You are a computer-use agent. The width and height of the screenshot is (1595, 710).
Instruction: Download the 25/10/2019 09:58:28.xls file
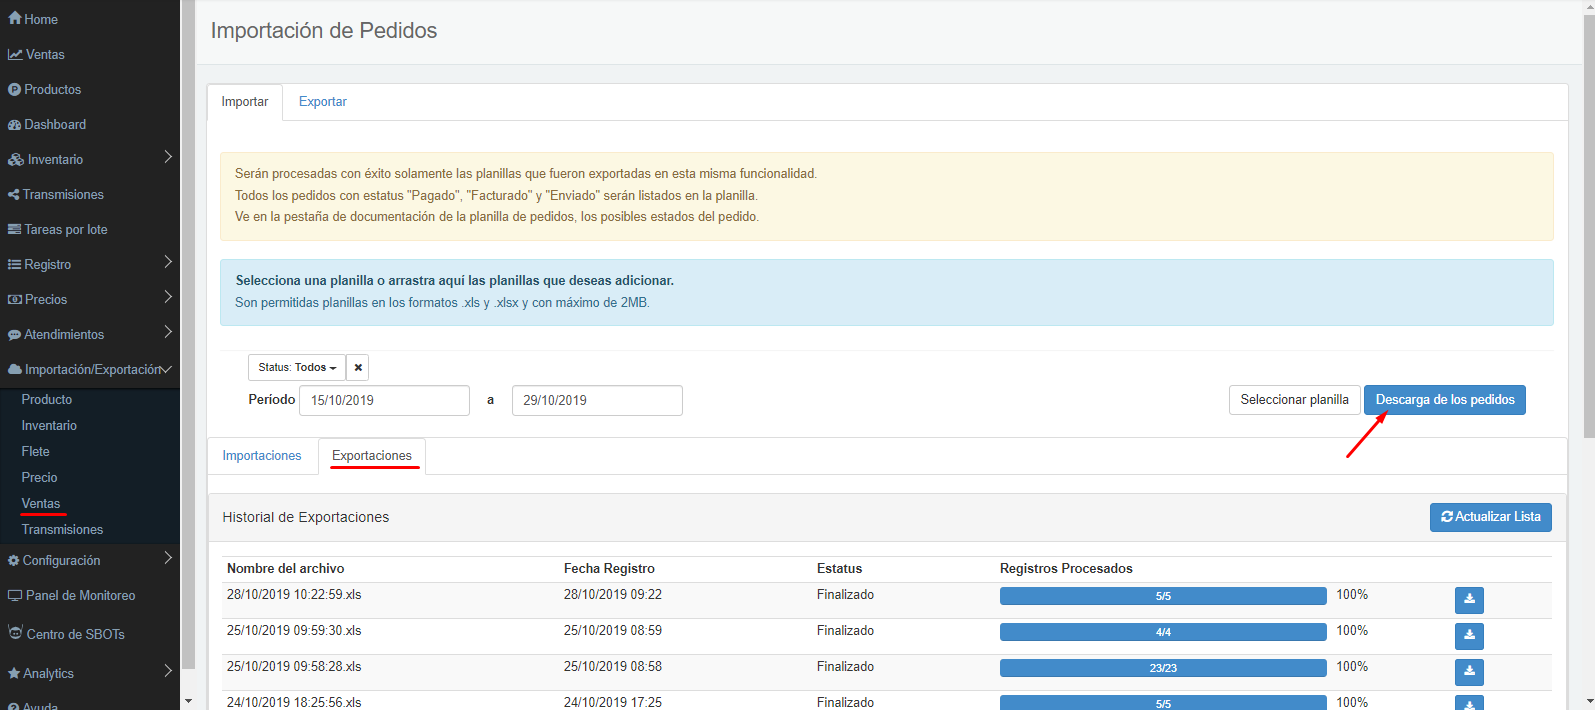[1469, 672]
